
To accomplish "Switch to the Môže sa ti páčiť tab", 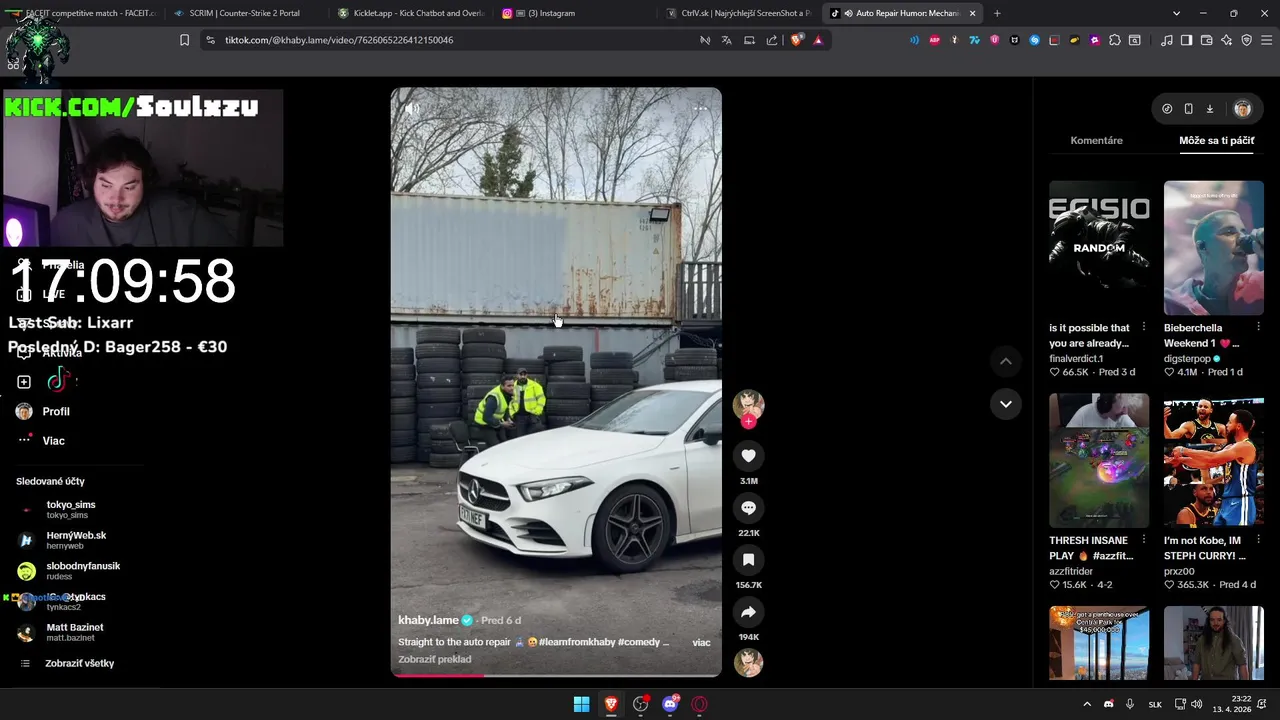I will 1216,140.
